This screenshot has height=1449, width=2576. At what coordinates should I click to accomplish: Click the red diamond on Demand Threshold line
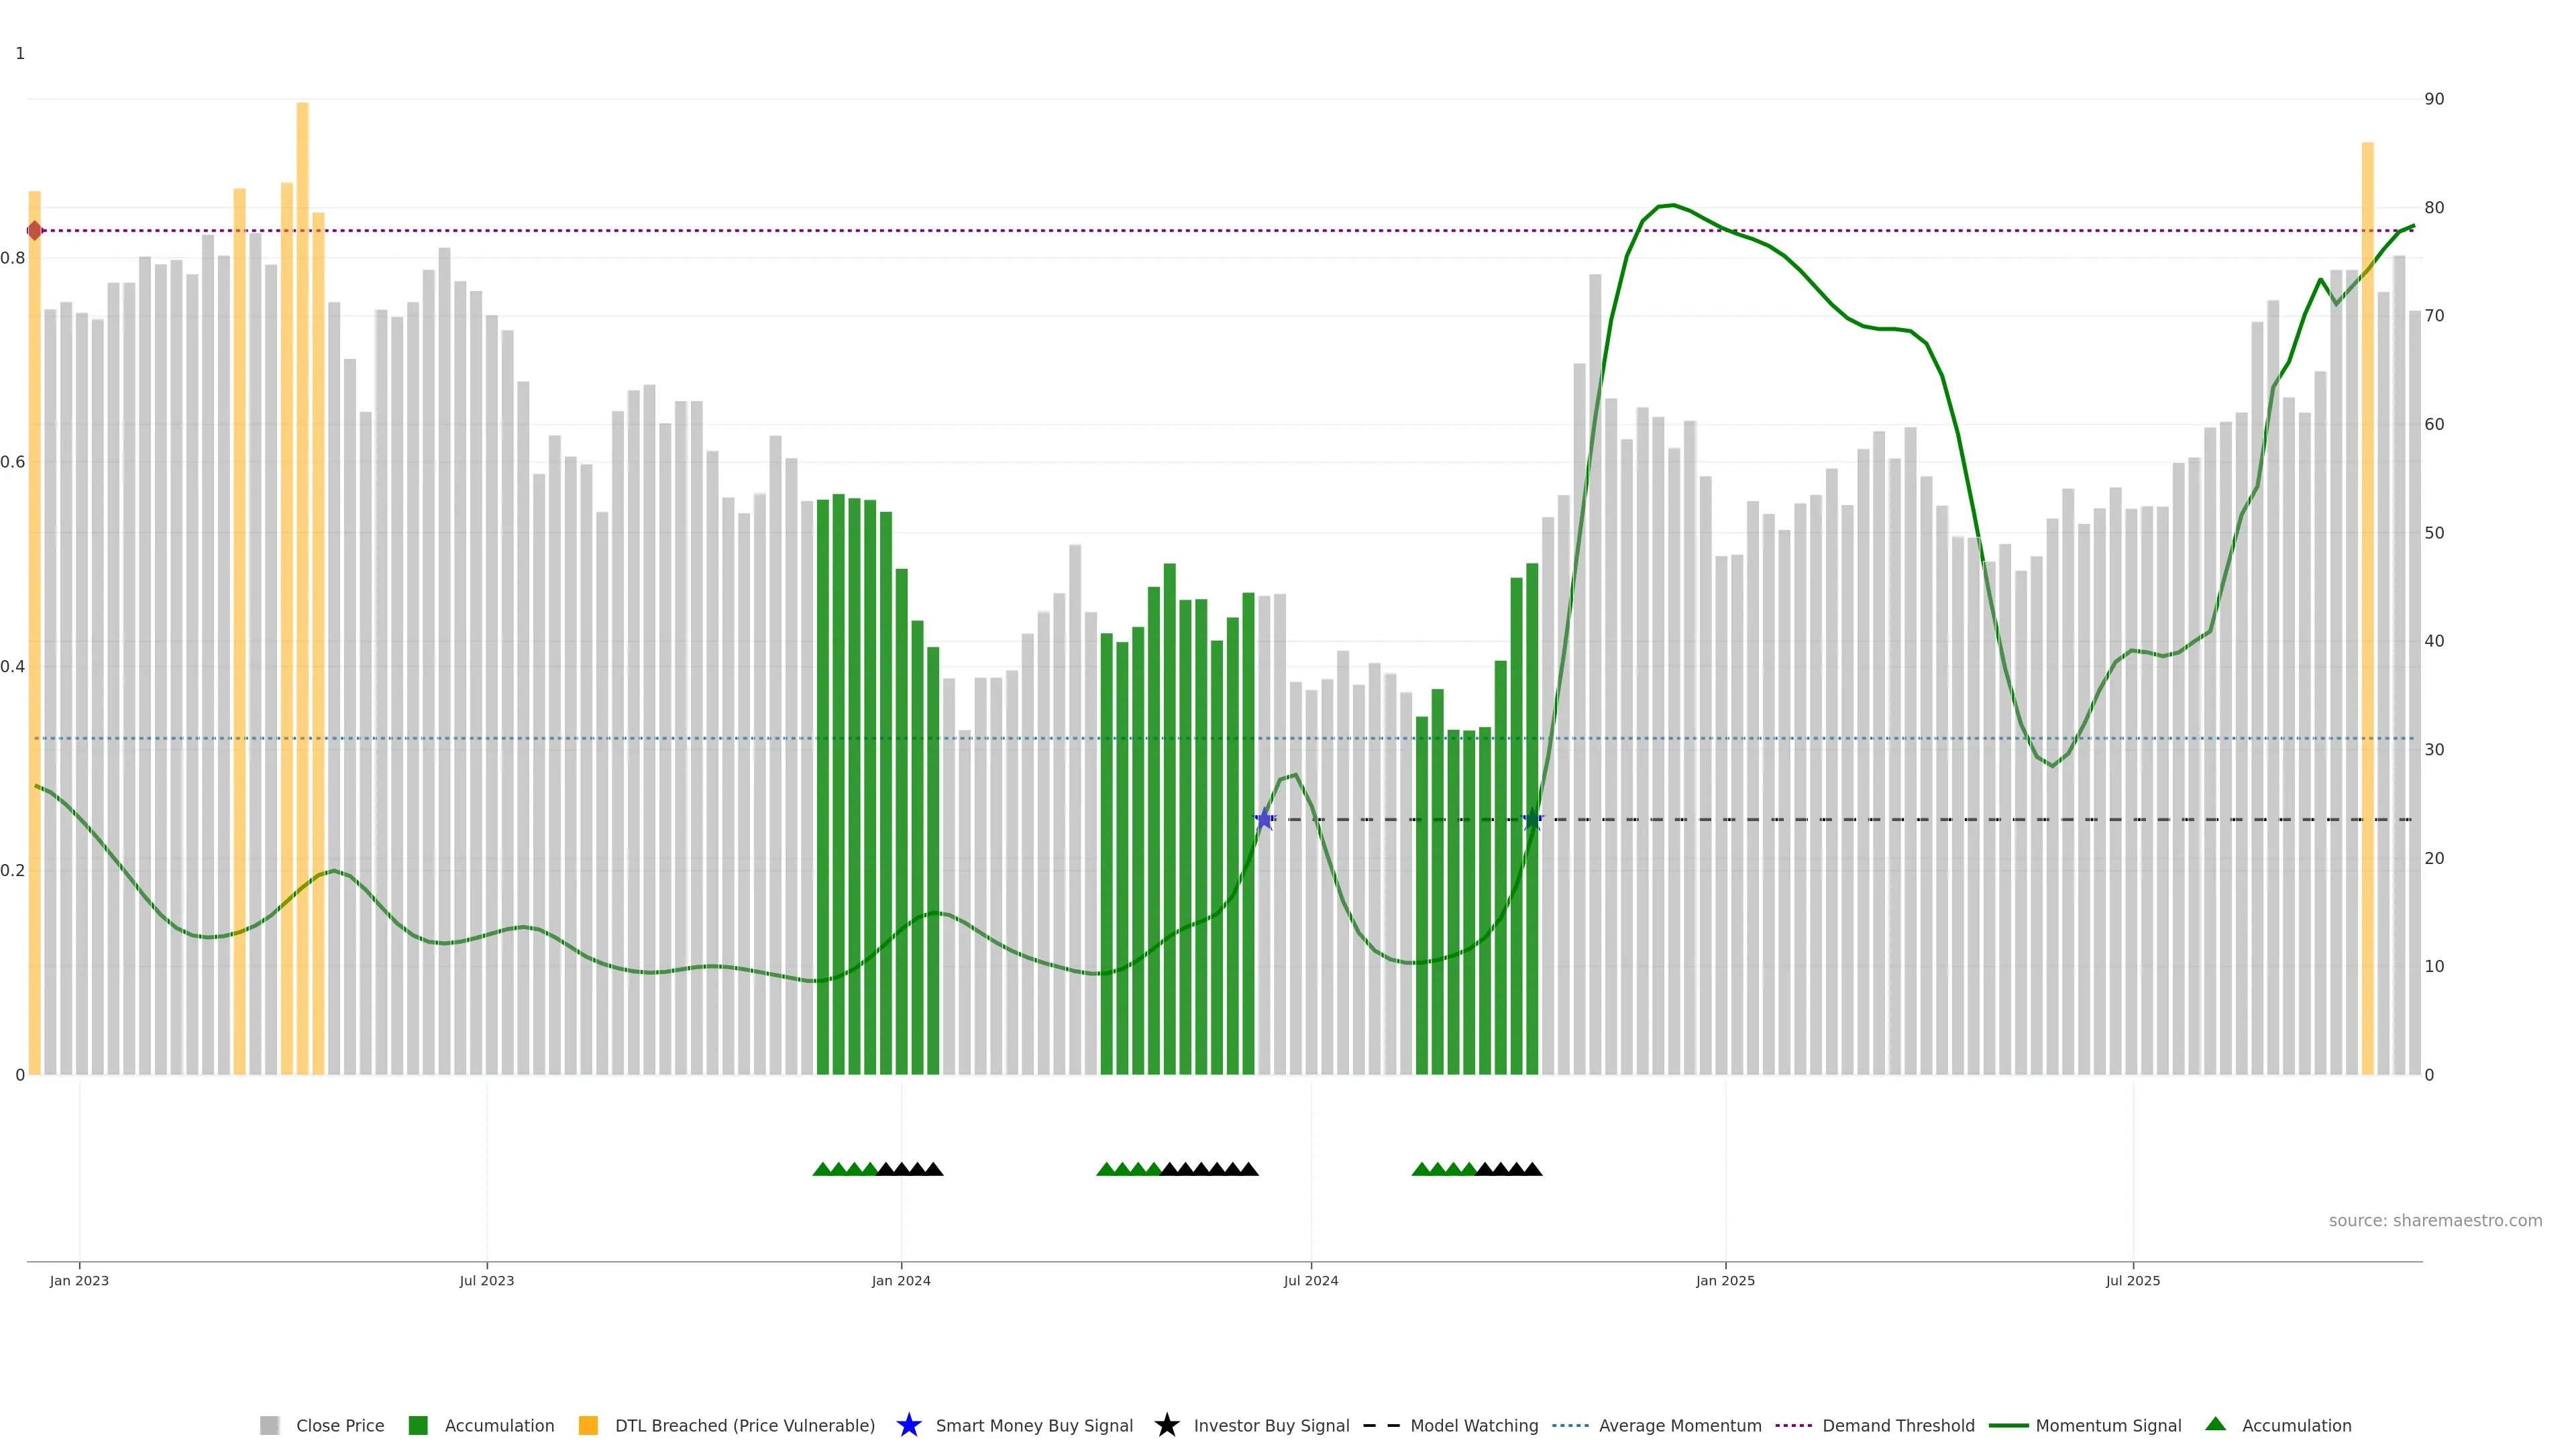35,231
